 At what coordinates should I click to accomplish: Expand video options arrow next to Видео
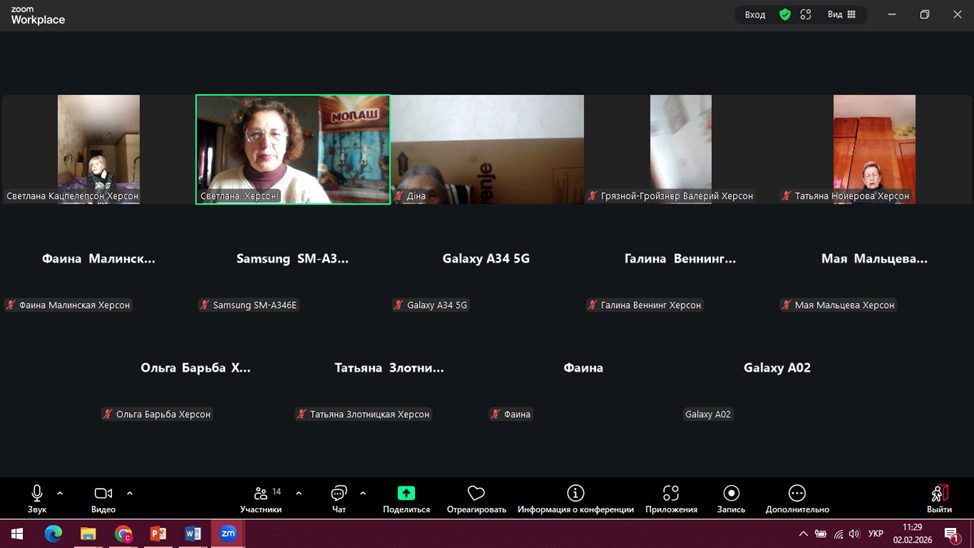click(x=130, y=493)
